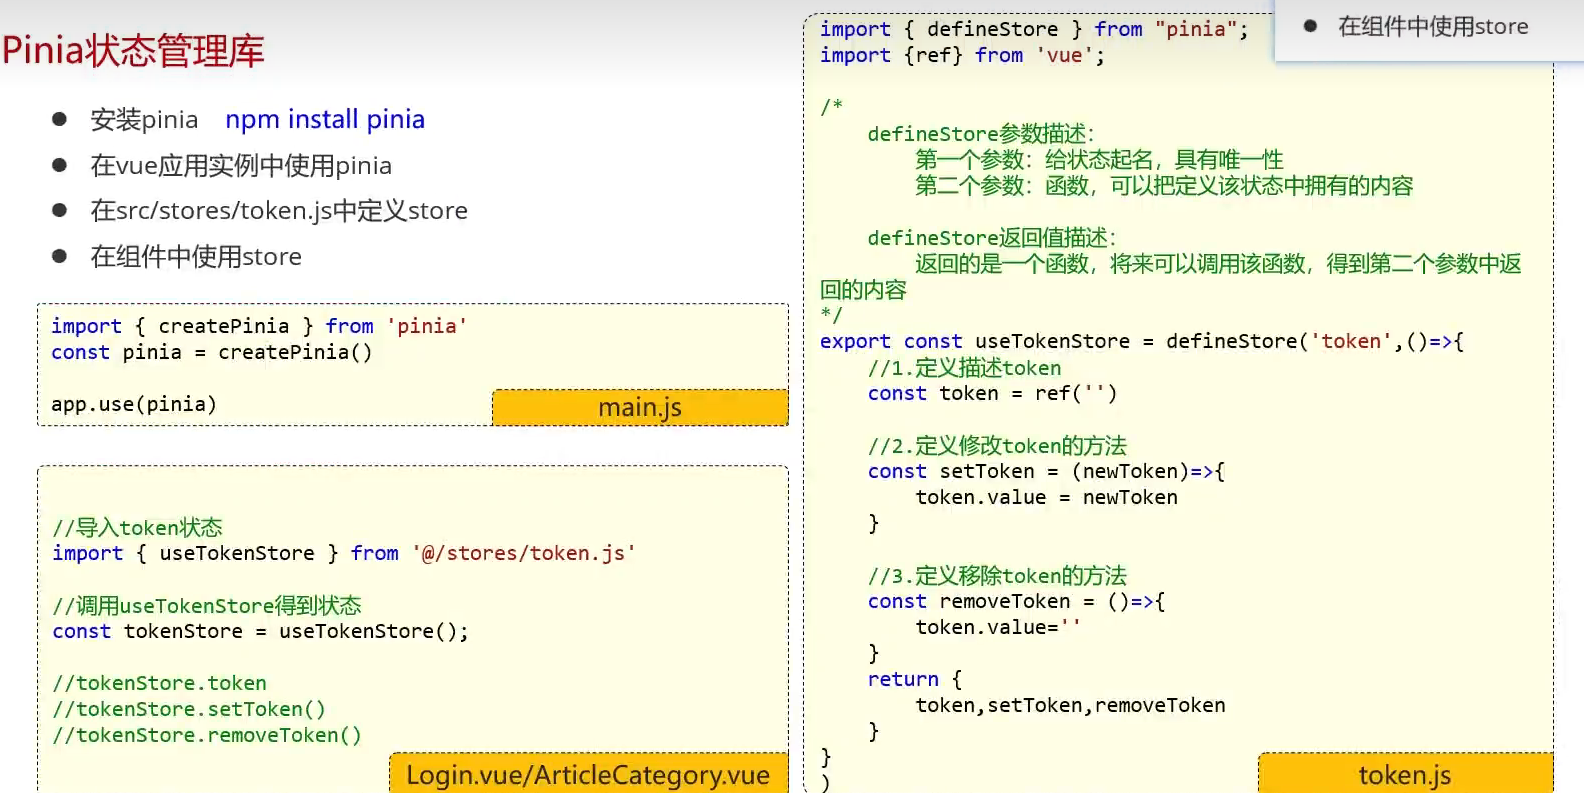Click the '//tokenStore.token' comment line
The image size is (1584, 793).
pos(160,683)
